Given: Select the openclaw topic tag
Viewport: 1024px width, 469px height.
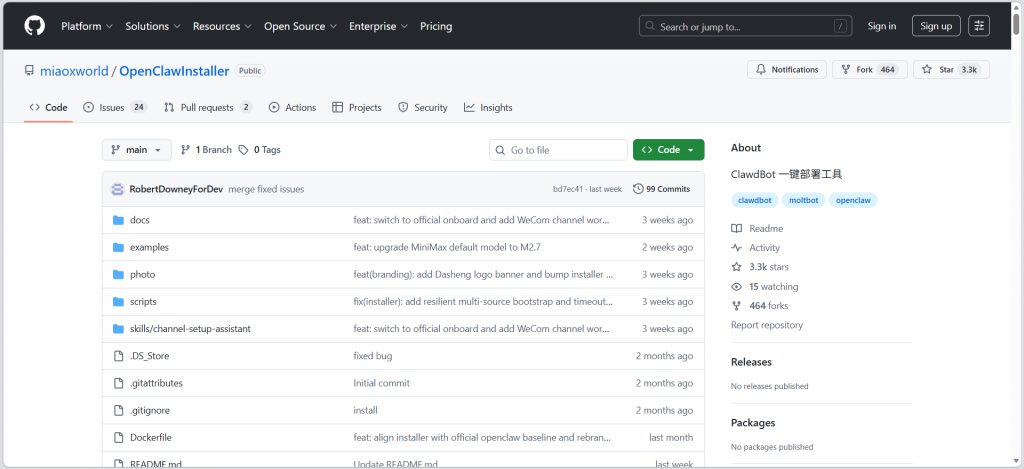Looking at the screenshot, I should tap(854, 201).
